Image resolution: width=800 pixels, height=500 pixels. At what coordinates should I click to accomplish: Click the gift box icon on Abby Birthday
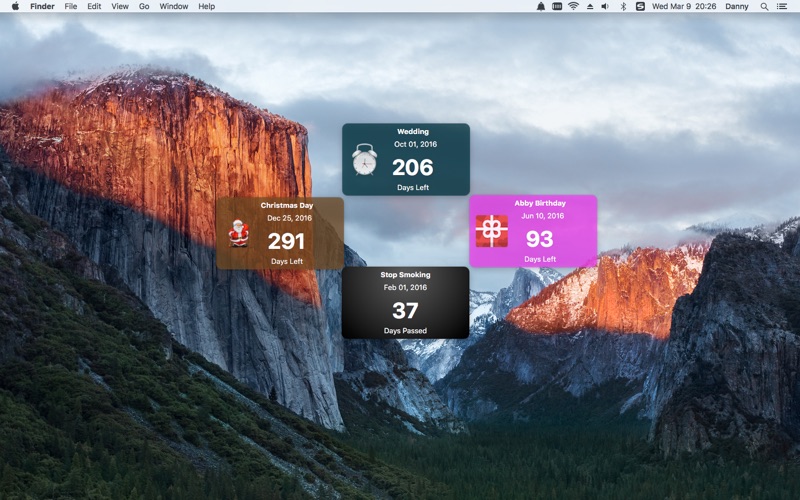coord(491,231)
